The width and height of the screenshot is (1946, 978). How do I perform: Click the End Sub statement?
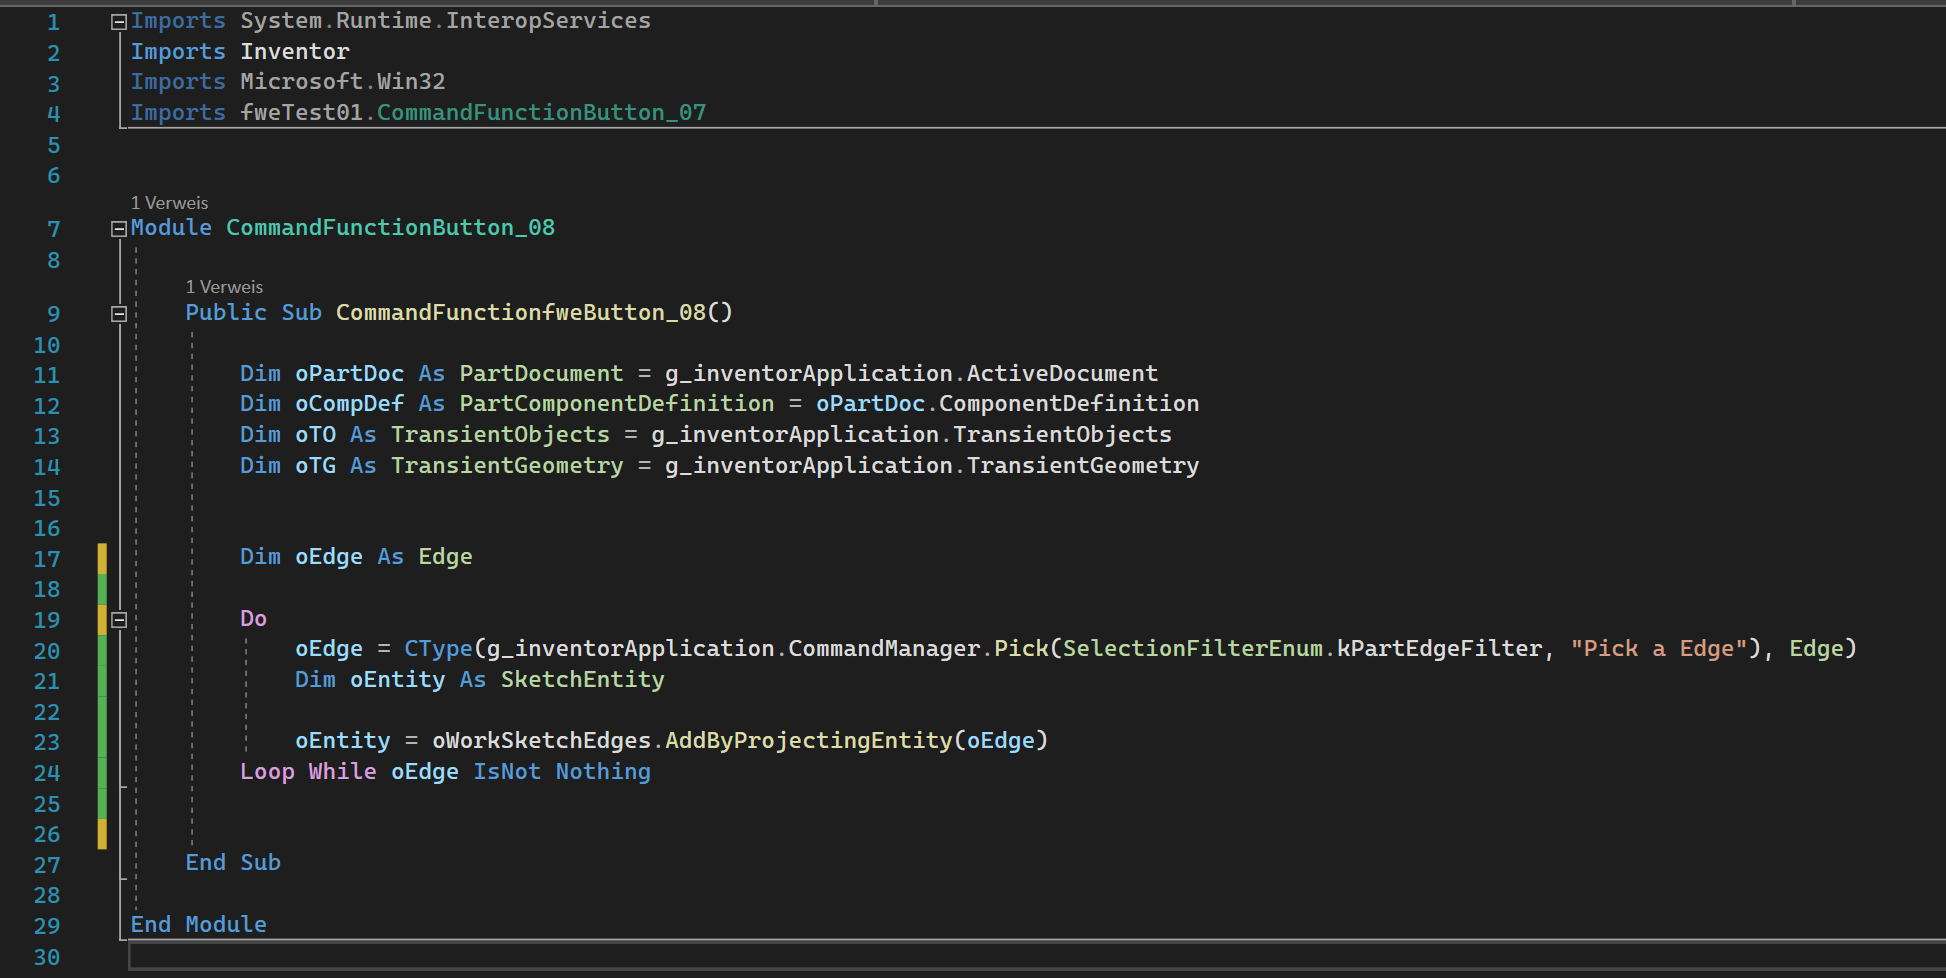pyautogui.click(x=232, y=863)
